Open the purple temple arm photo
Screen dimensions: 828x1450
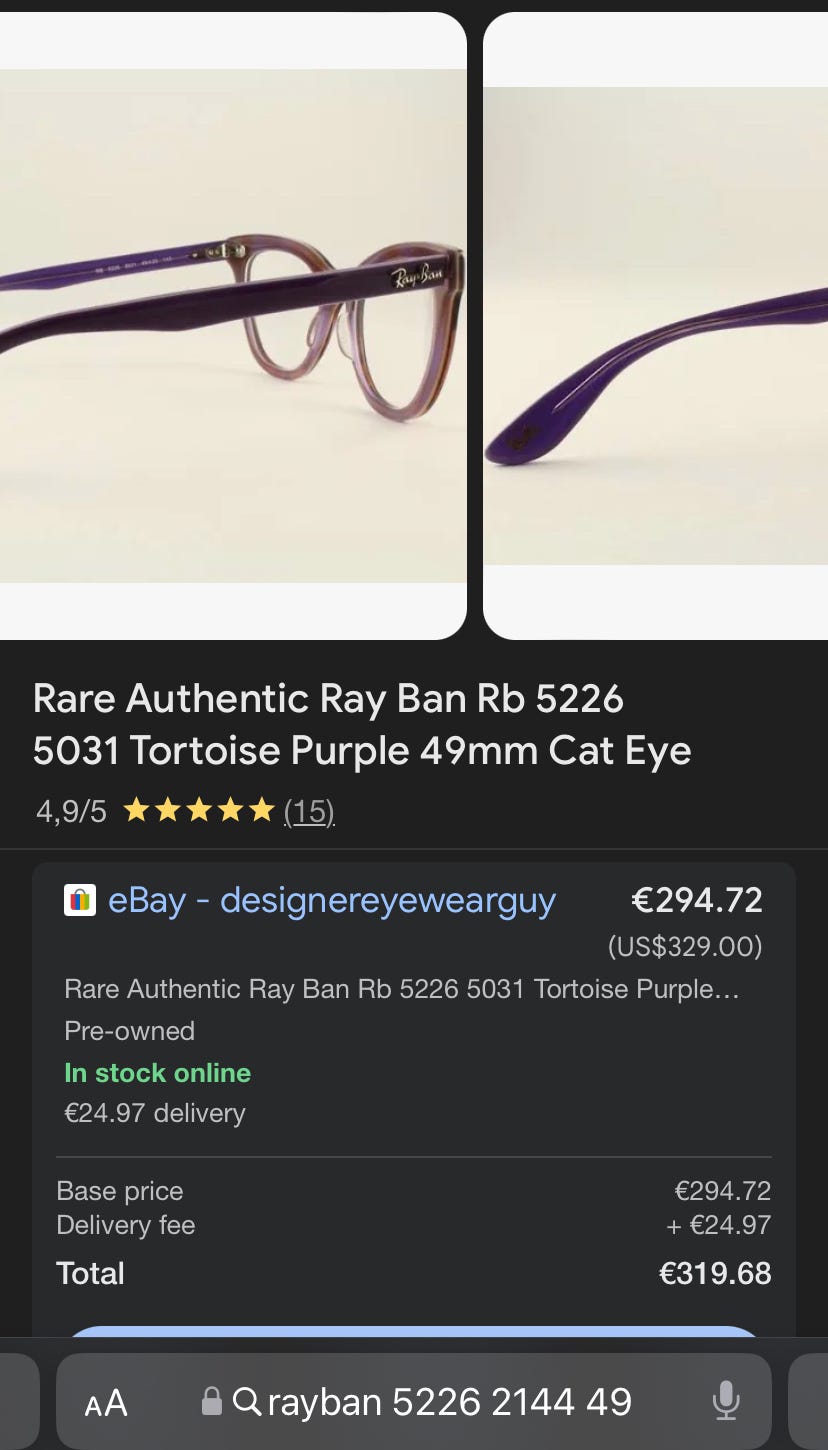click(656, 326)
